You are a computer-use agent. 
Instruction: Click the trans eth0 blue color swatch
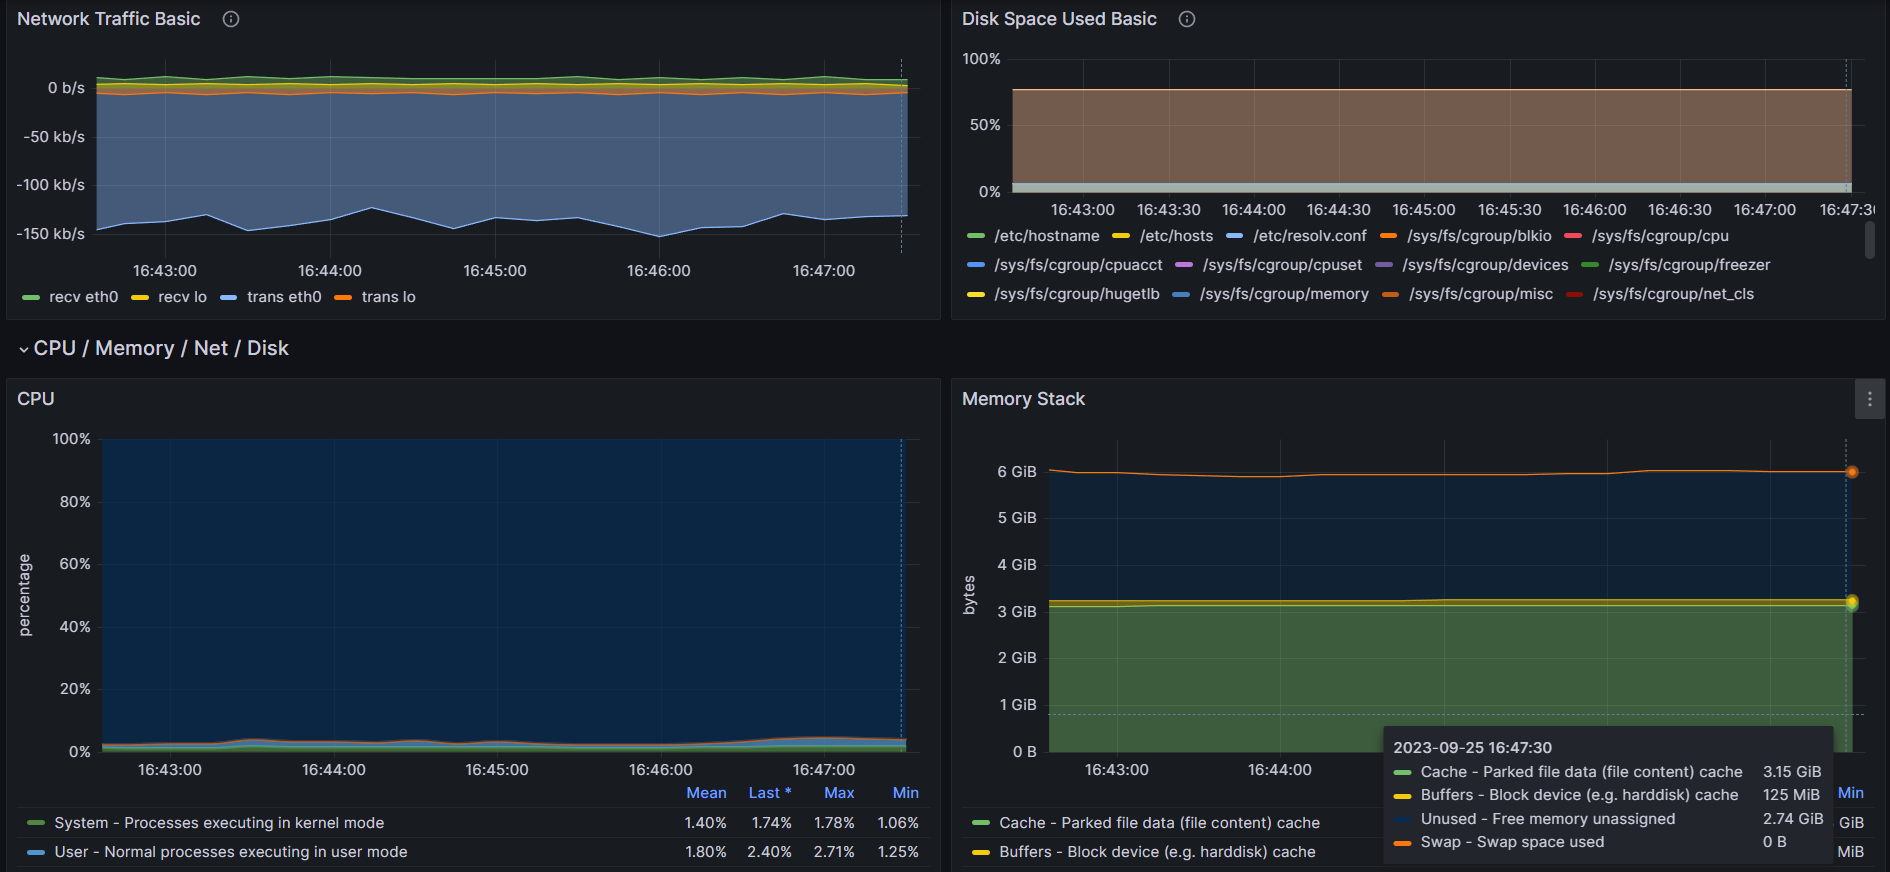[229, 297]
